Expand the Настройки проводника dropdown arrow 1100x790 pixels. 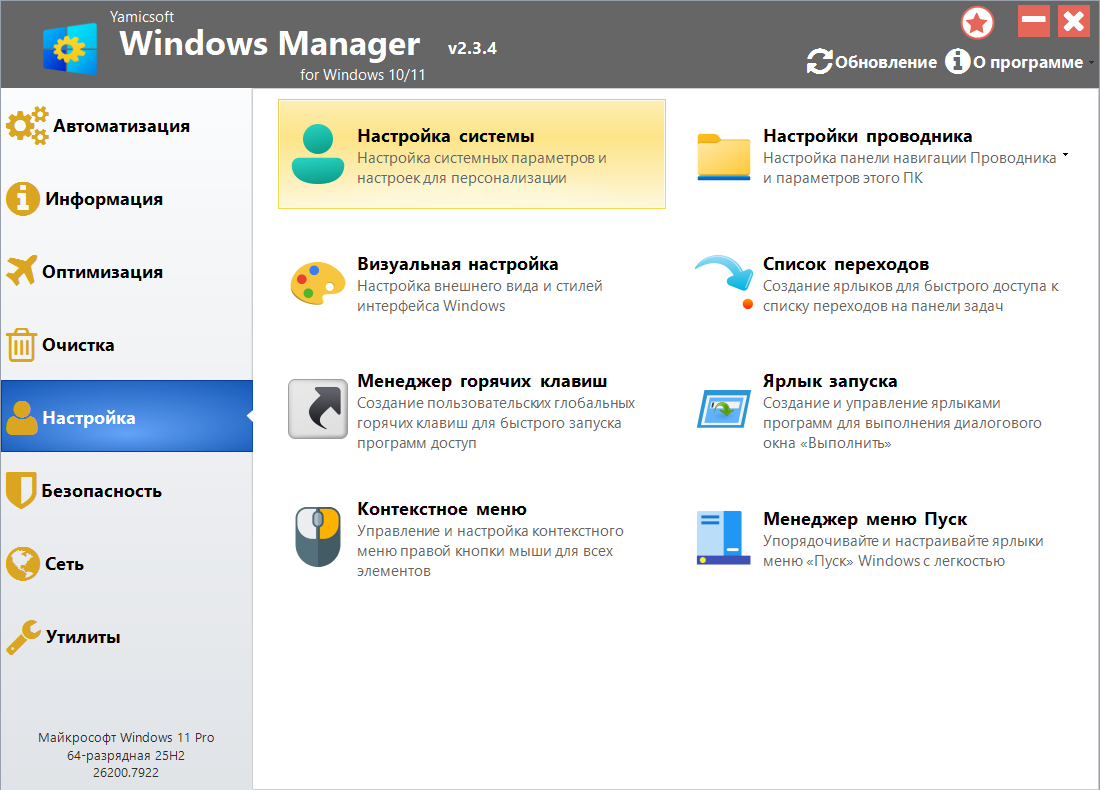pyautogui.click(x=1065, y=156)
